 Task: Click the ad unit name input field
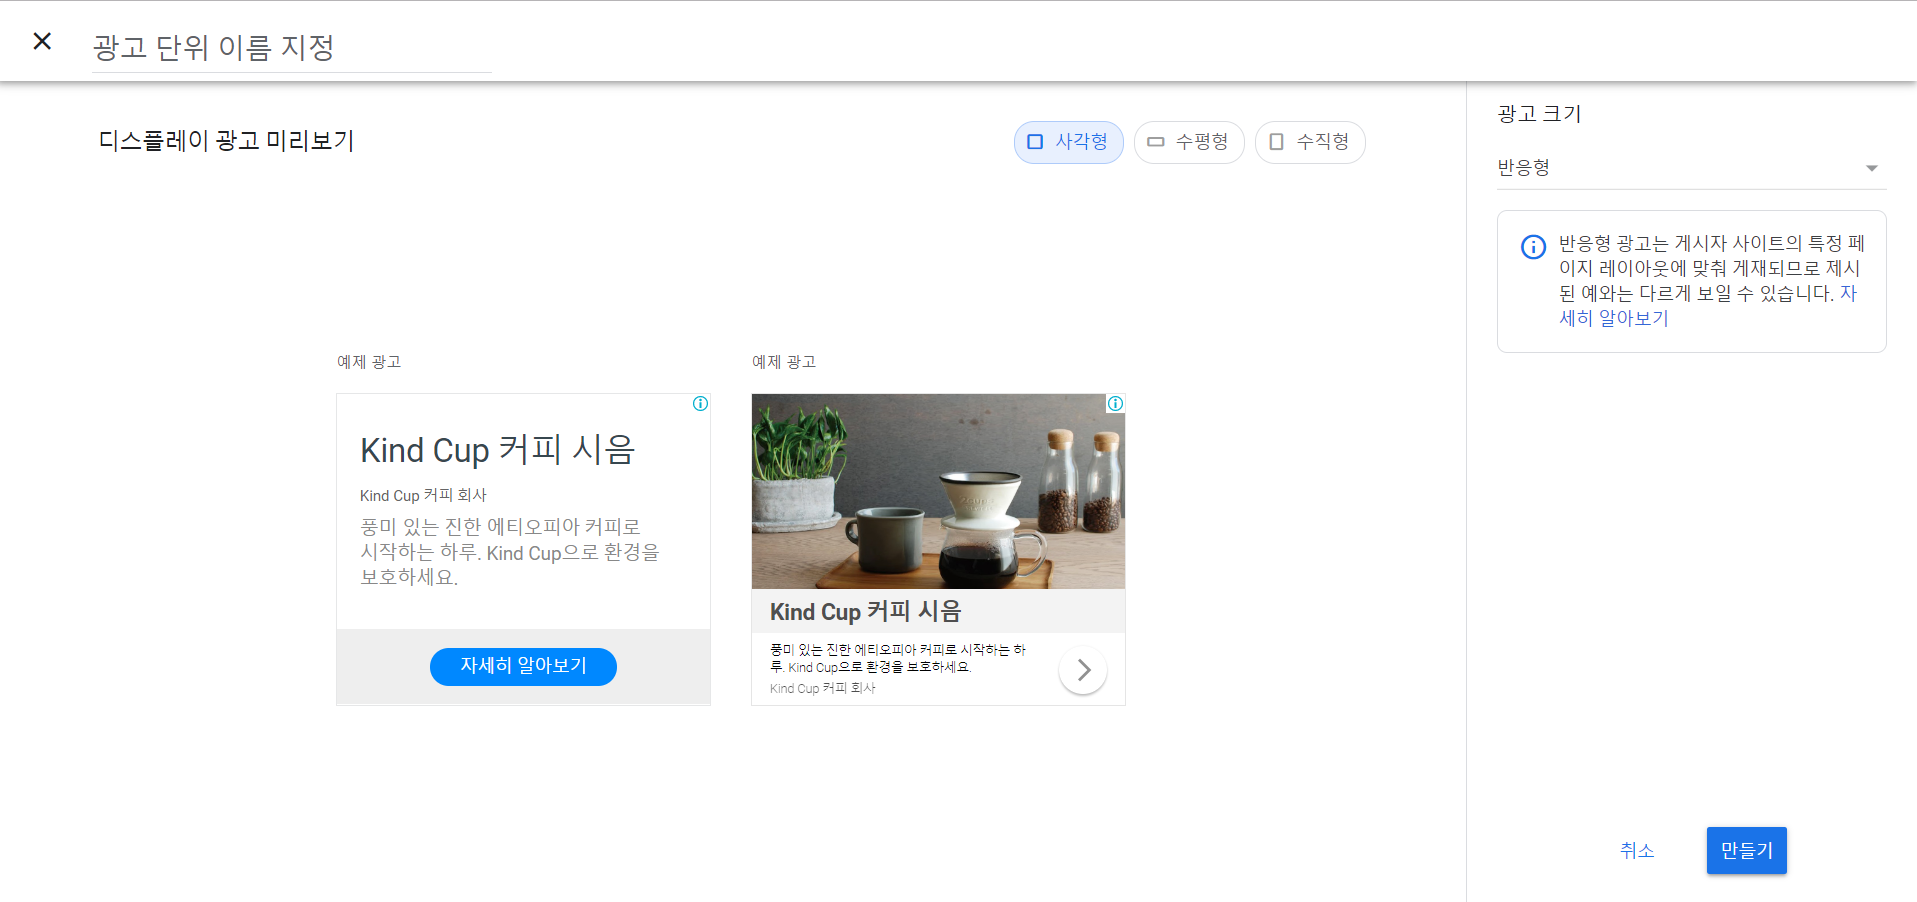291,47
